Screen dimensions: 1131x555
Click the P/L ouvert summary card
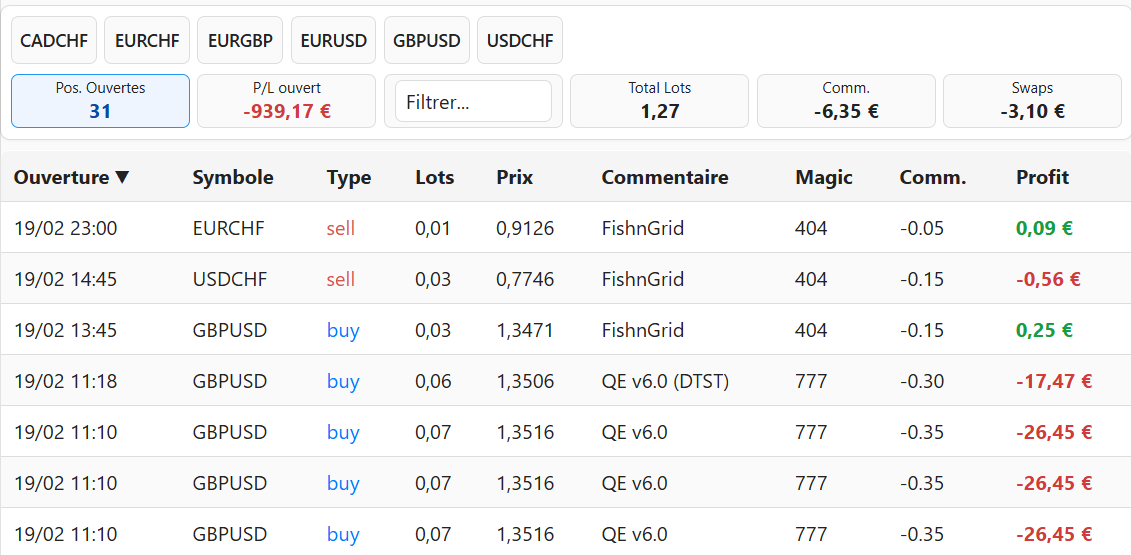pyautogui.click(x=286, y=101)
